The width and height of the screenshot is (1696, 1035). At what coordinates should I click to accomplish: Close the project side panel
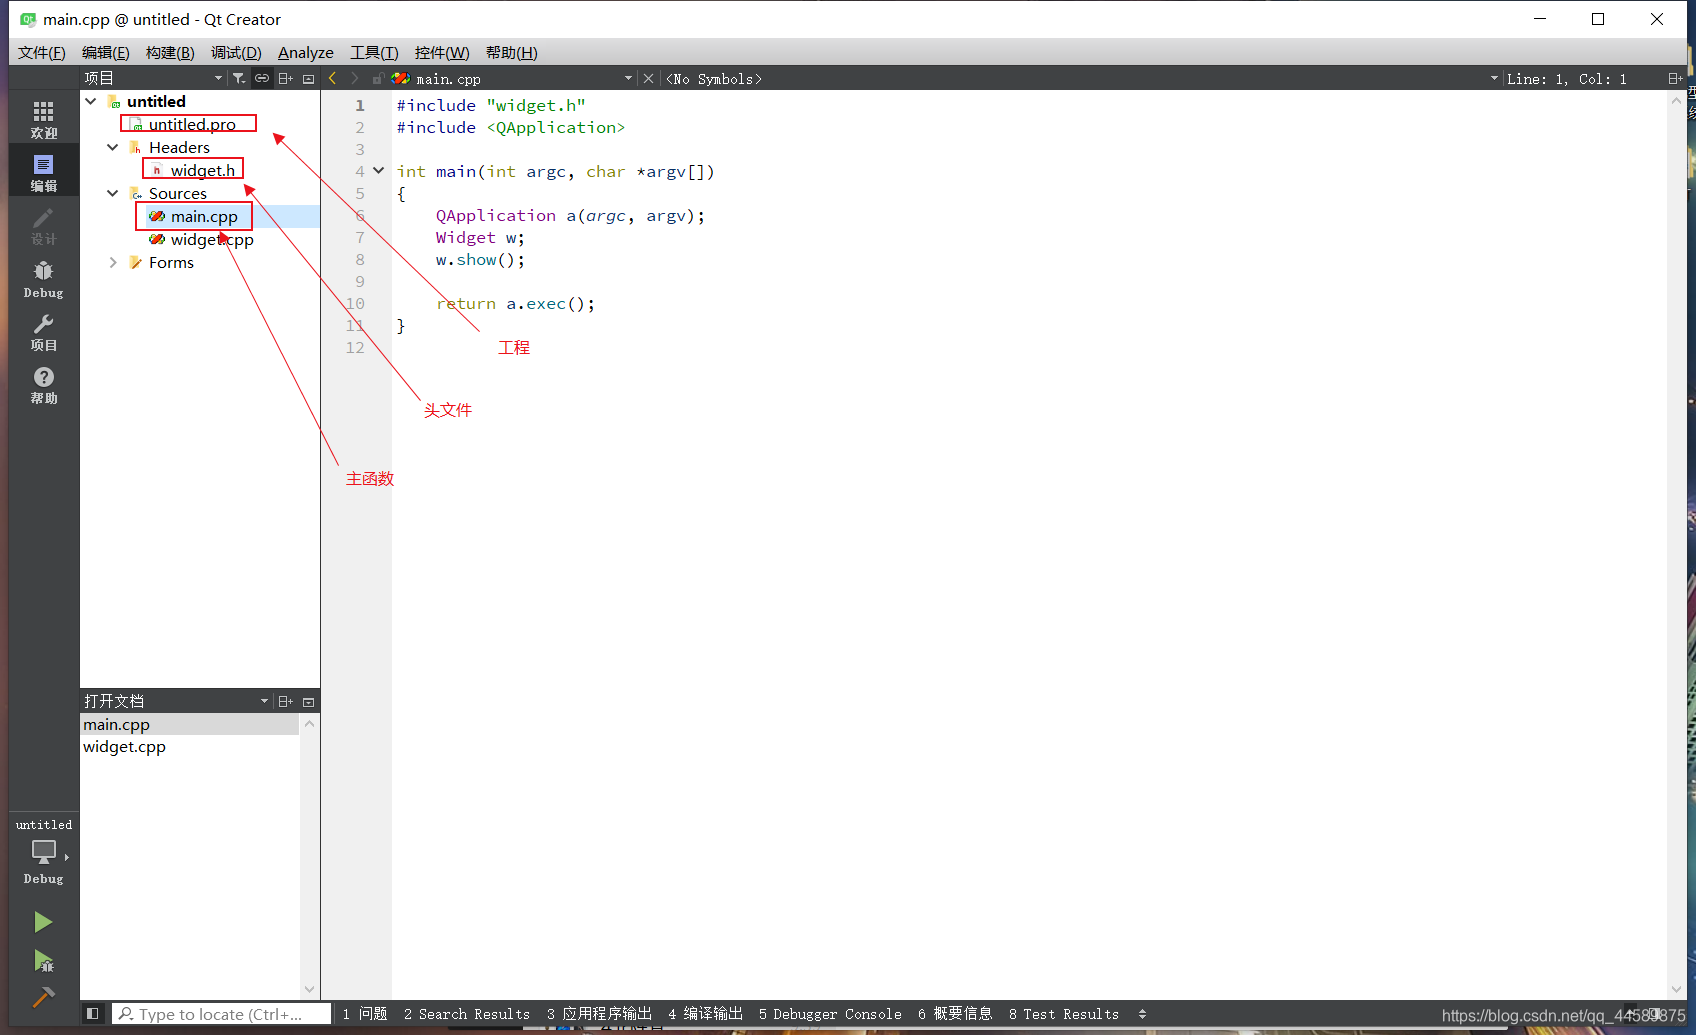coord(308,78)
